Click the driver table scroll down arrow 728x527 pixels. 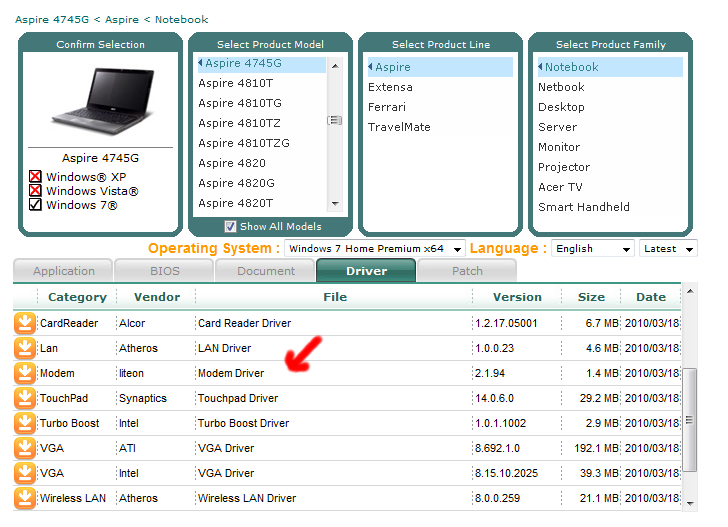pos(690,503)
